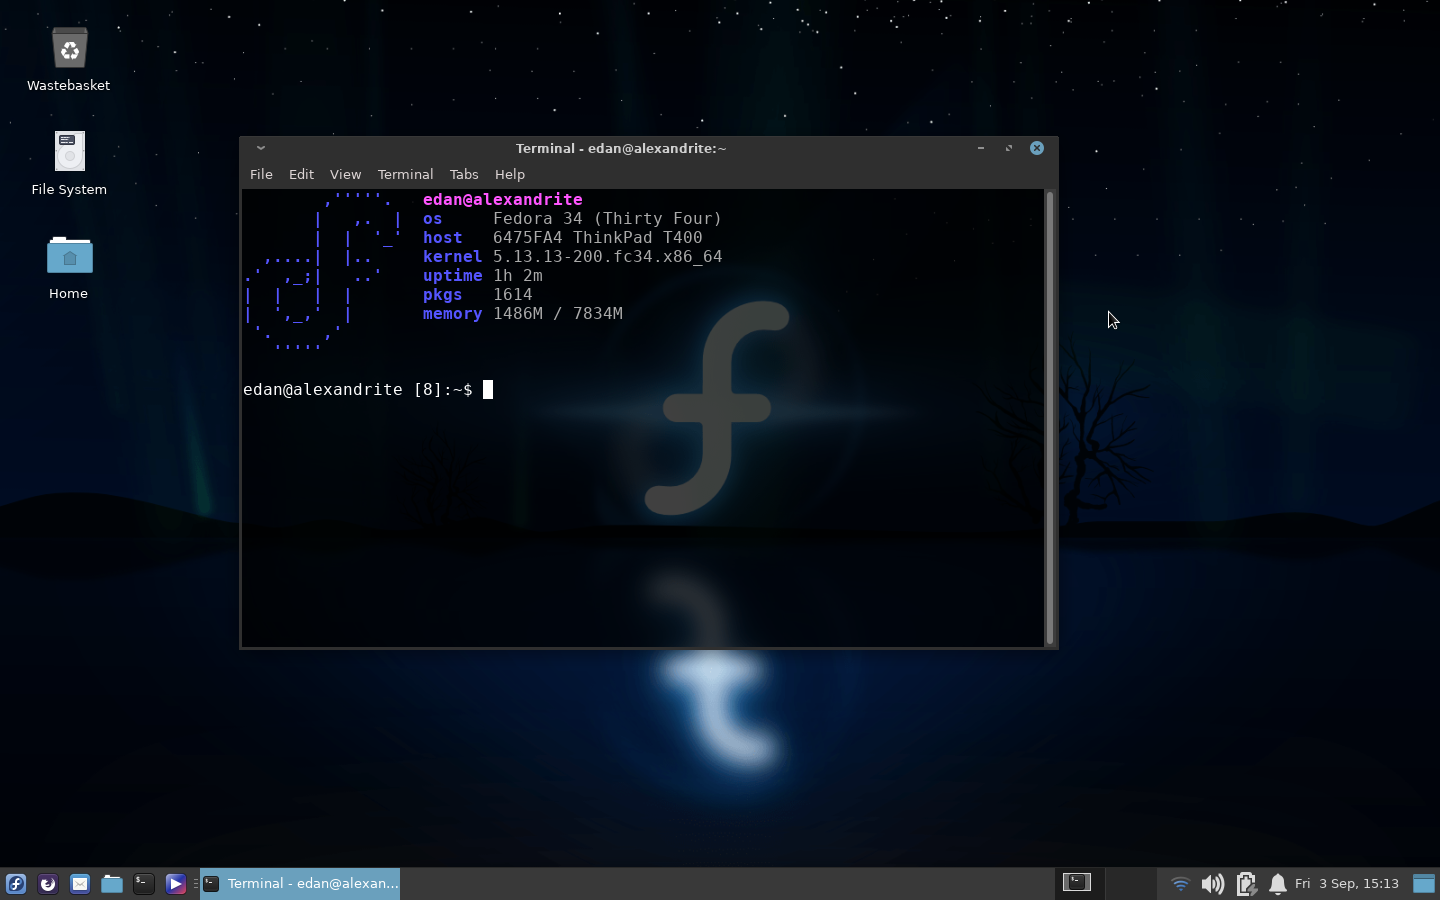The image size is (1440, 900).
Task: Open the clipboard manager tray icon
Action: pos(1246,884)
